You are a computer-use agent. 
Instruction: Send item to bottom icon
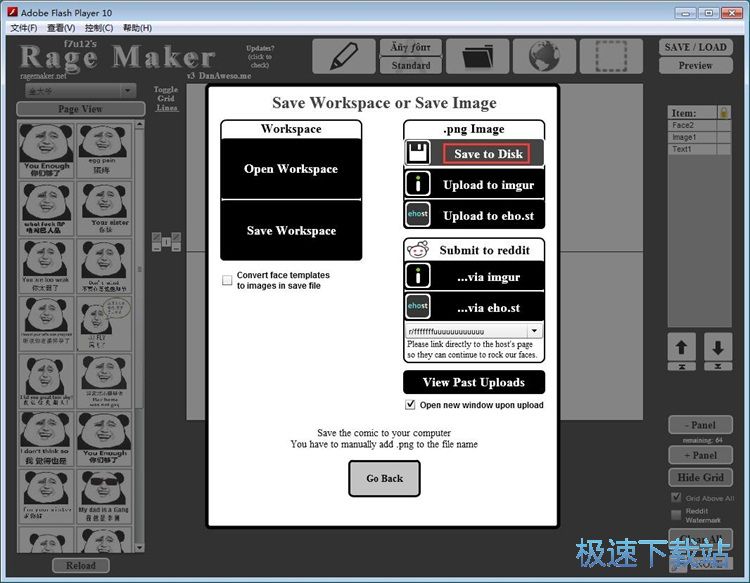[717, 366]
